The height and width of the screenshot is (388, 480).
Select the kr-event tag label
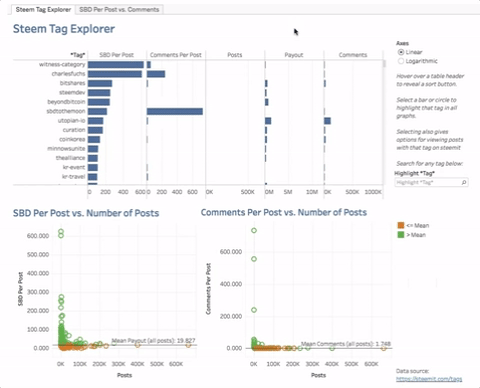(x=74, y=167)
